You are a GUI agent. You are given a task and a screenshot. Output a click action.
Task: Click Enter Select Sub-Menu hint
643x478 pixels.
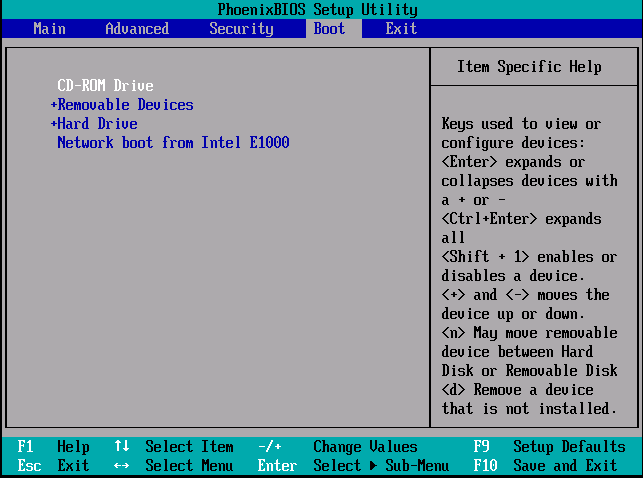coord(353,465)
